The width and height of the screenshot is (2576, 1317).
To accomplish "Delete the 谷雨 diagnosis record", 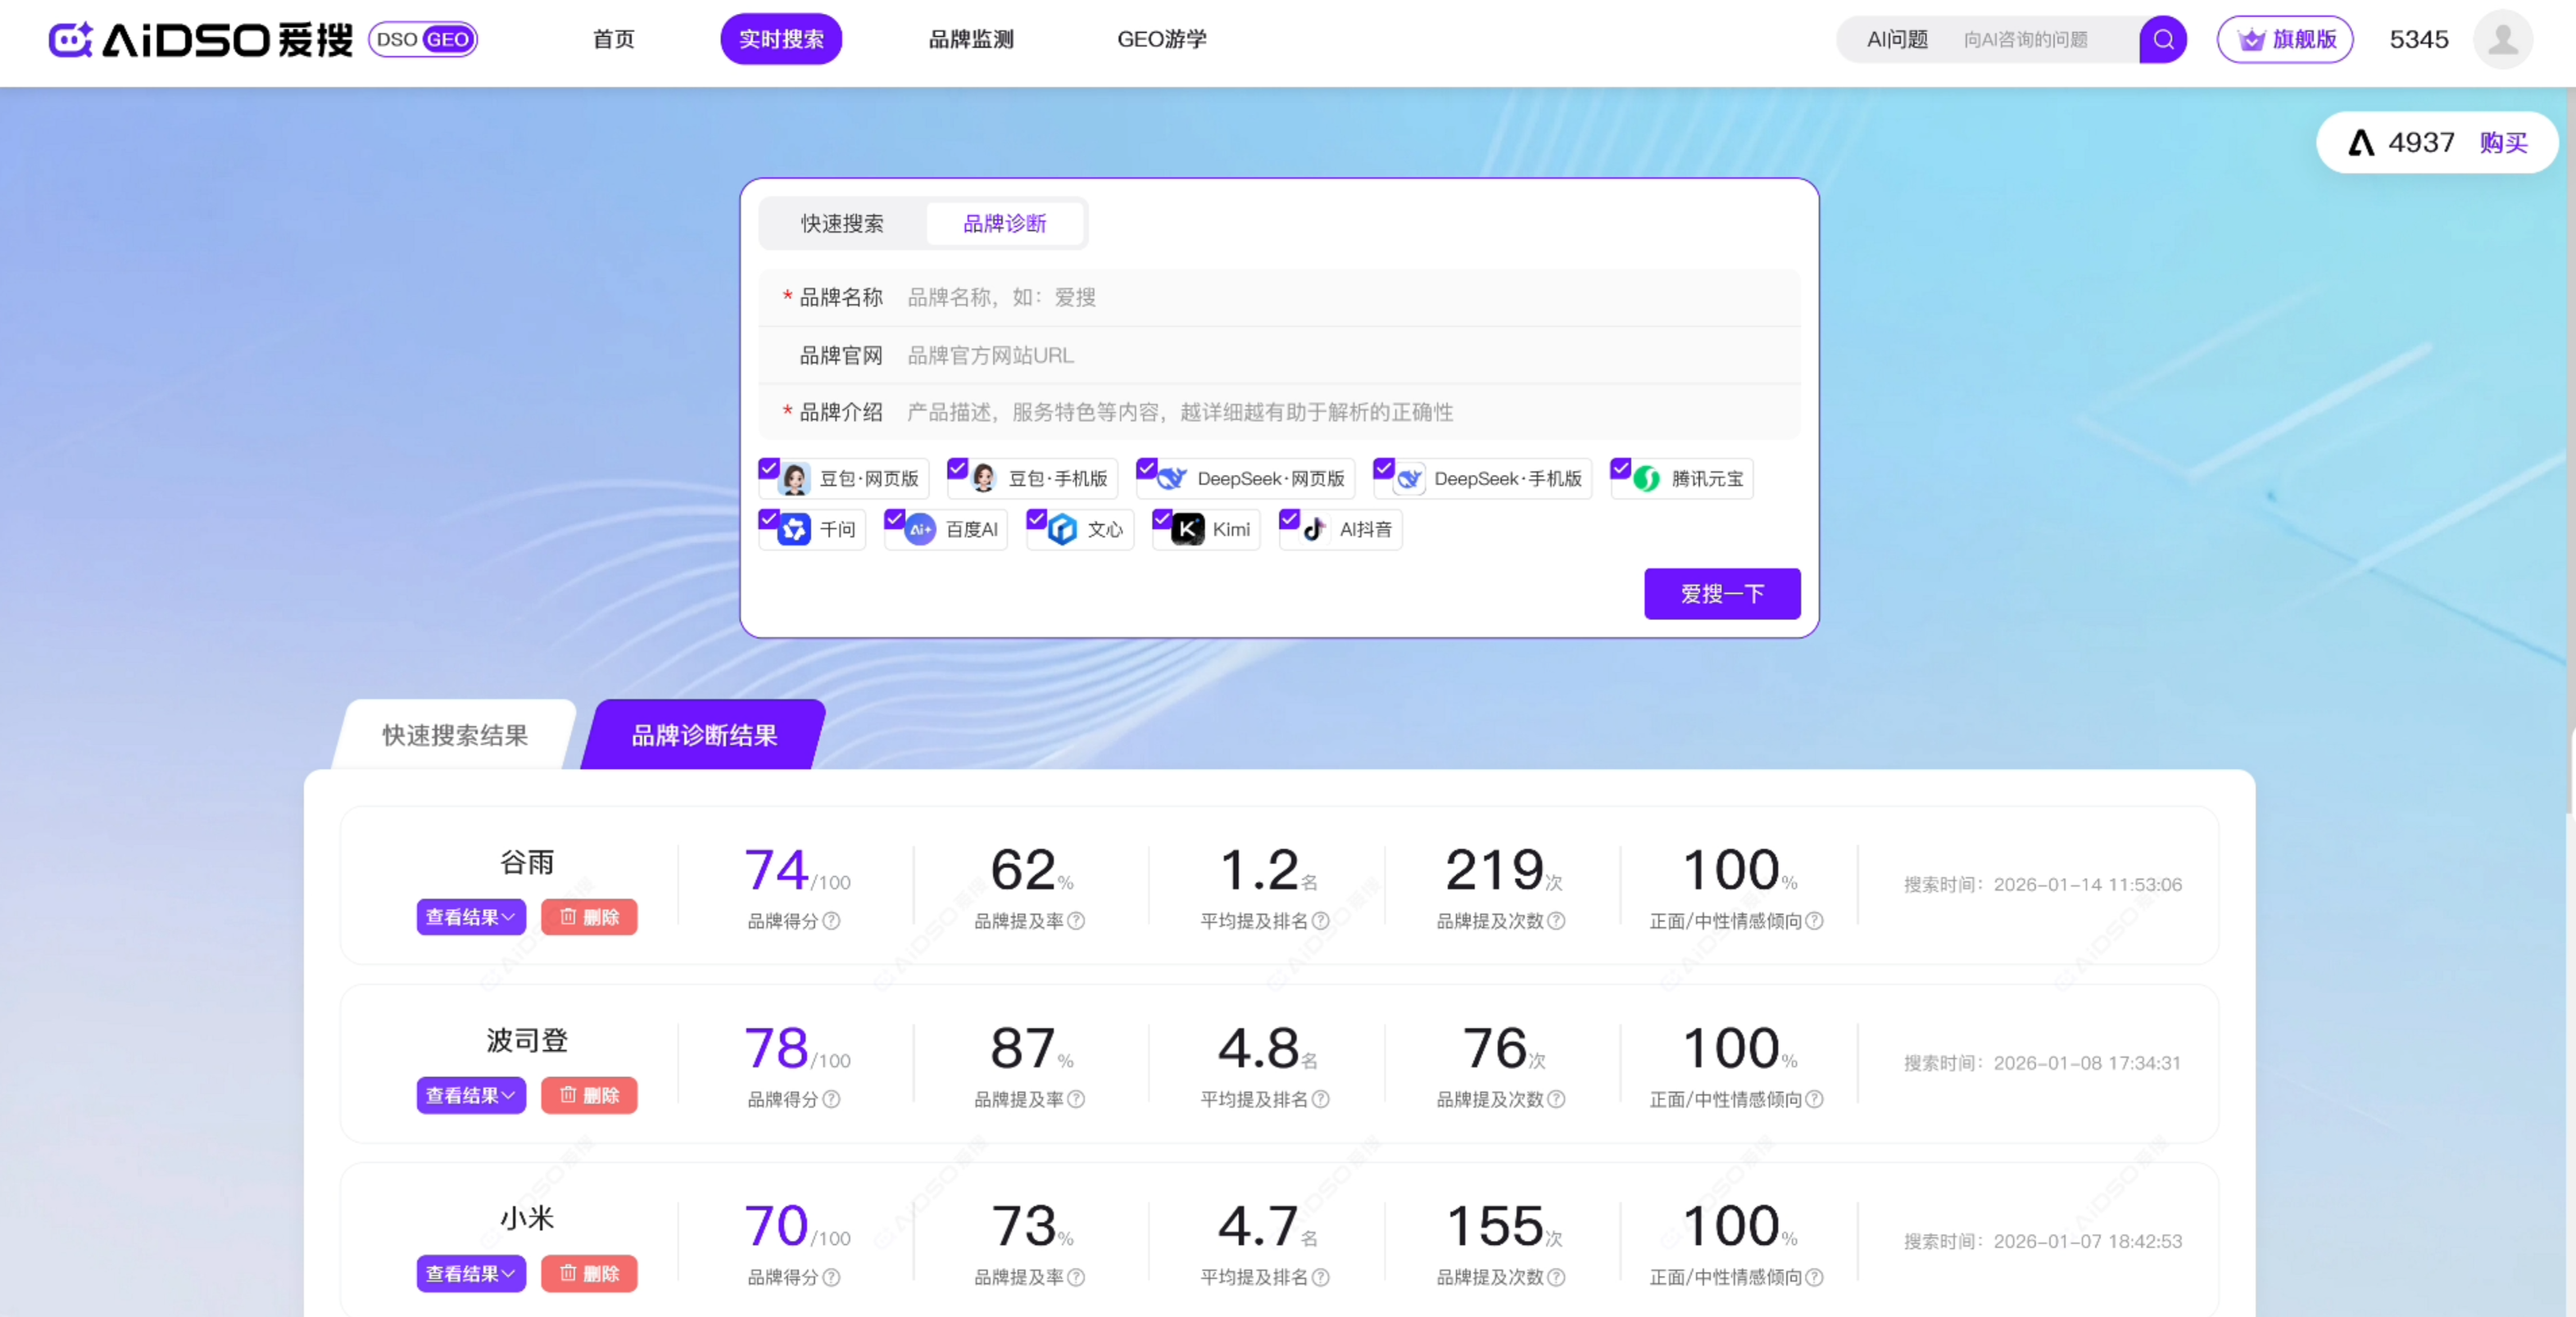I will (589, 917).
